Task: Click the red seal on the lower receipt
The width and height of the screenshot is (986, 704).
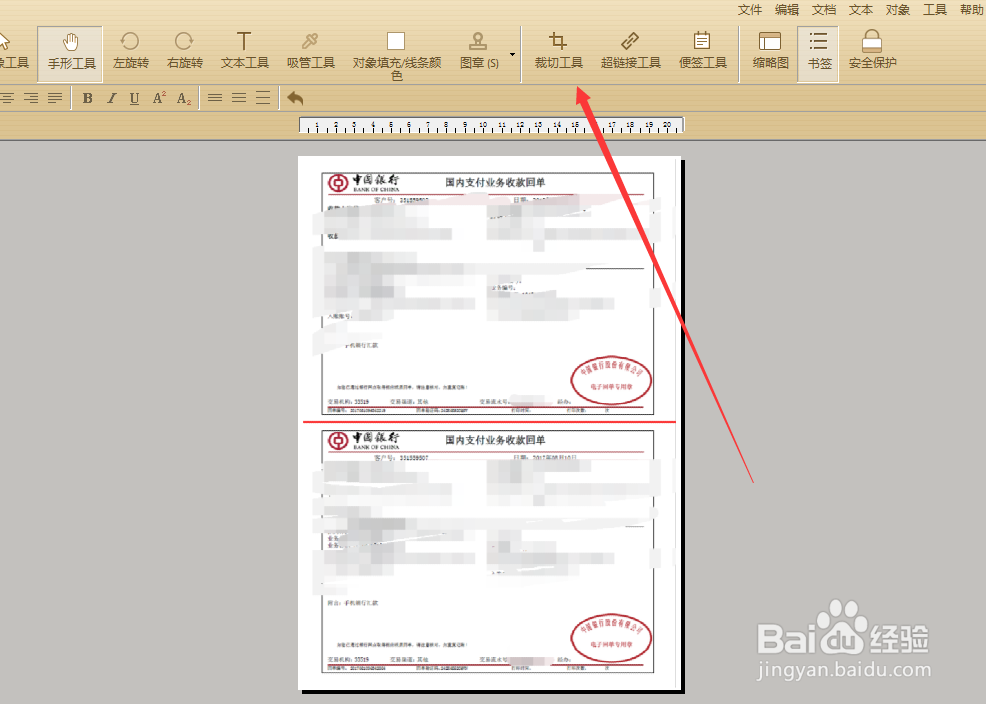Action: click(x=611, y=637)
